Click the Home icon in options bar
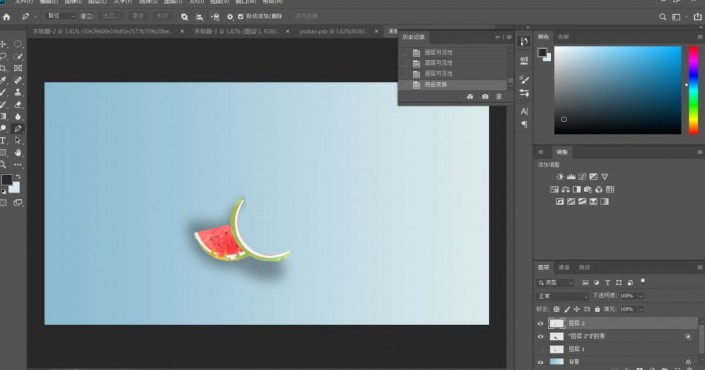The height and width of the screenshot is (370, 705). [6, 17]
